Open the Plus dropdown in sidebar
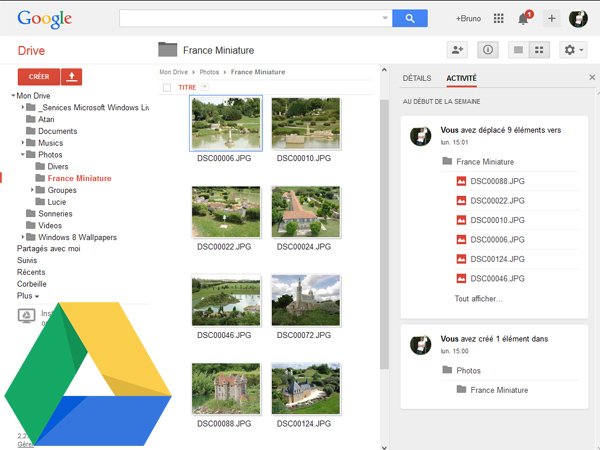This screenshot has width=600, height=450. coord(28,296)
